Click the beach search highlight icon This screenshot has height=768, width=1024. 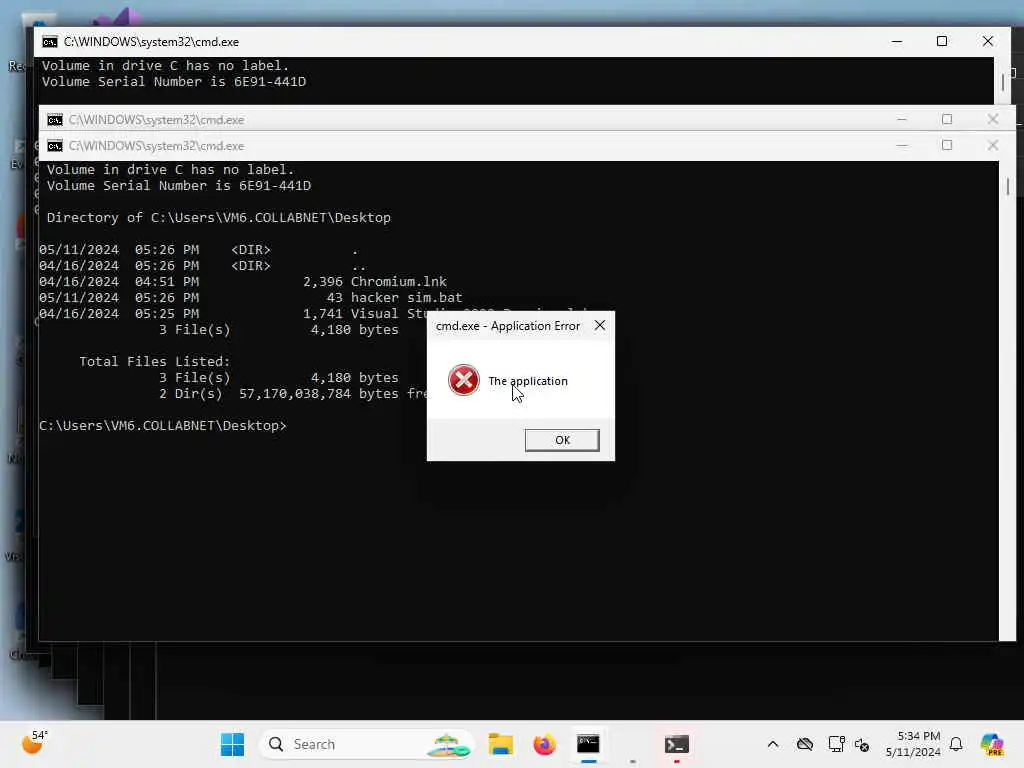pyautogui.click(x=448, y=744)
